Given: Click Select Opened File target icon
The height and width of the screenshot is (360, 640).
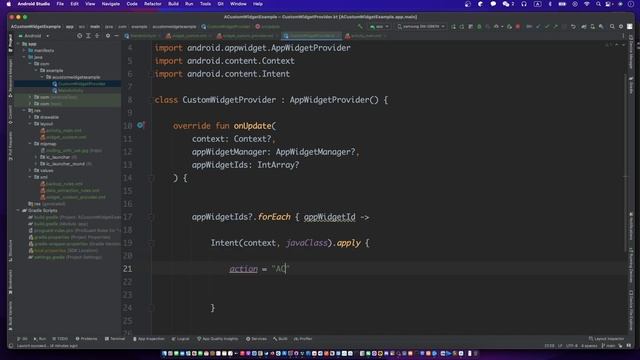Looking at the screenshot, I should [x=80, y=36].
